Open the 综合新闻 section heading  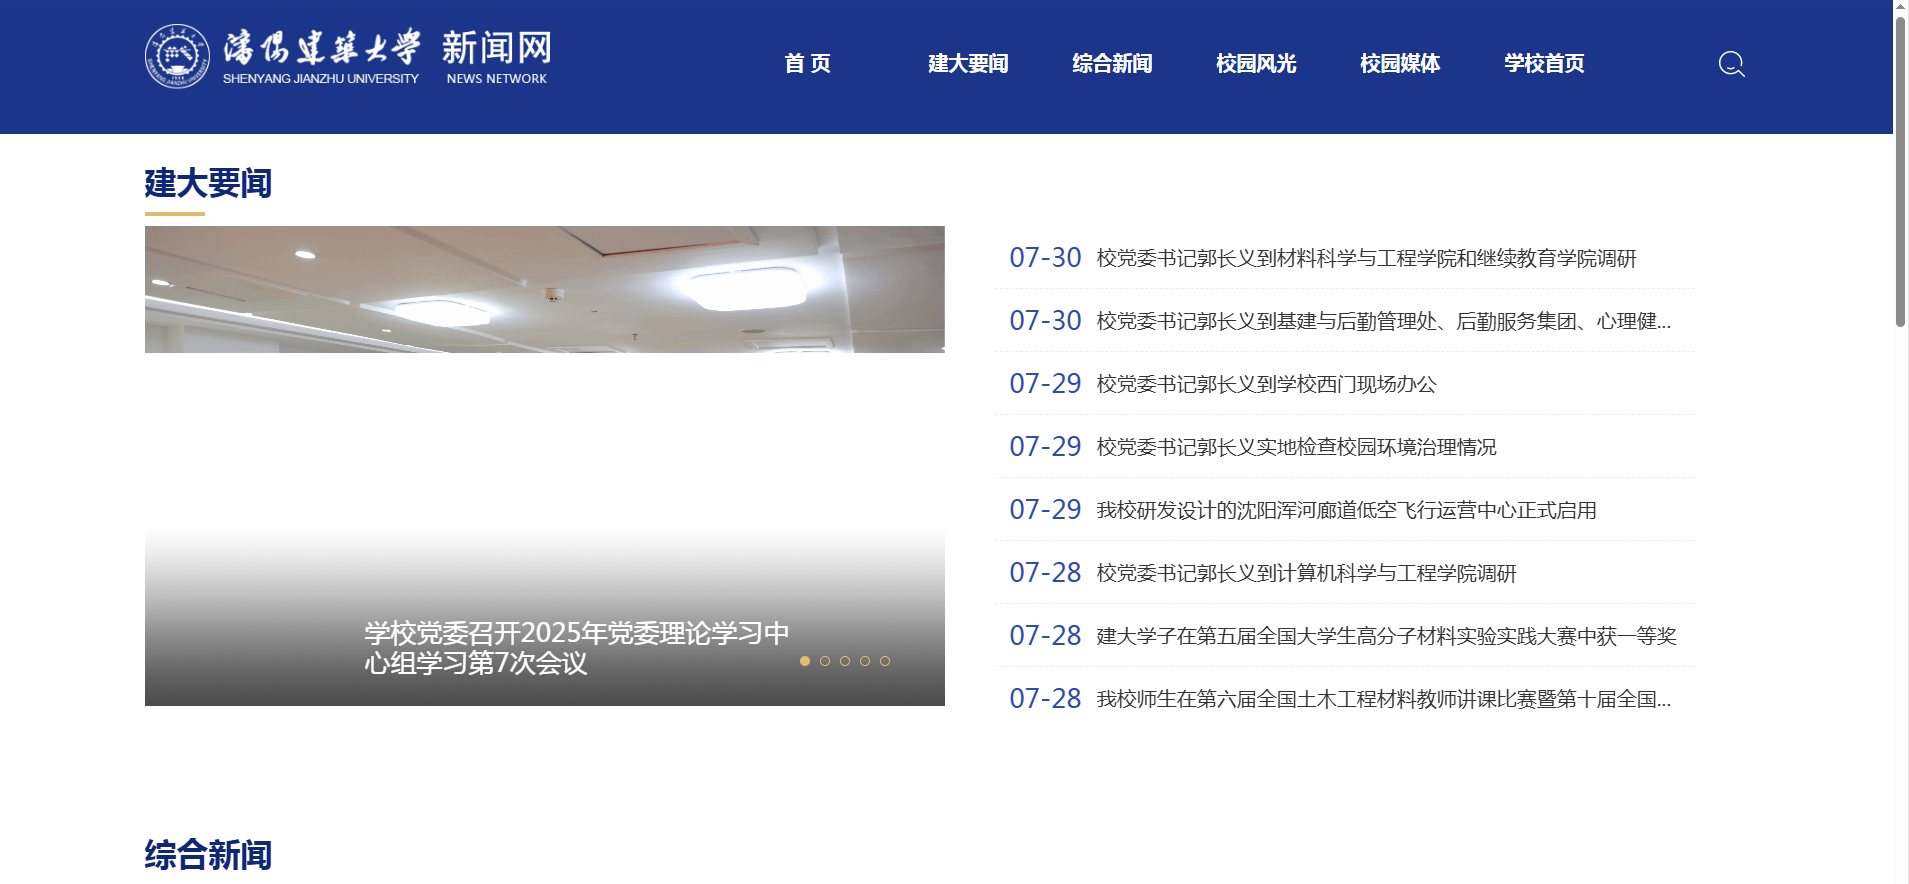tap(208, 855)
